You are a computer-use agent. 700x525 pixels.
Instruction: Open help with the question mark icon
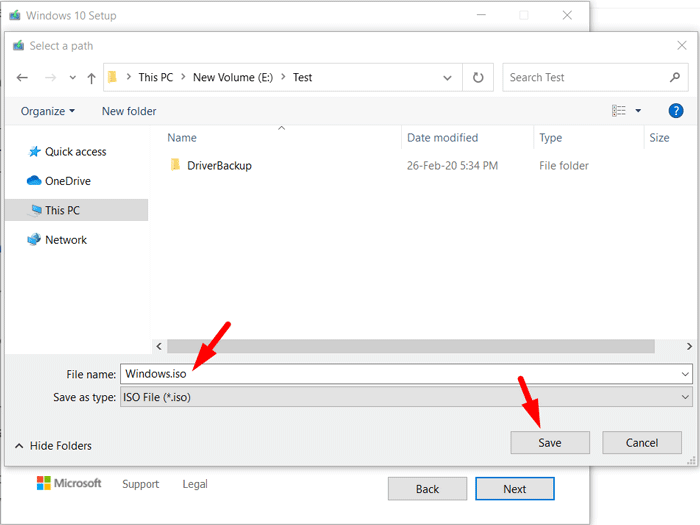point(676,111)
